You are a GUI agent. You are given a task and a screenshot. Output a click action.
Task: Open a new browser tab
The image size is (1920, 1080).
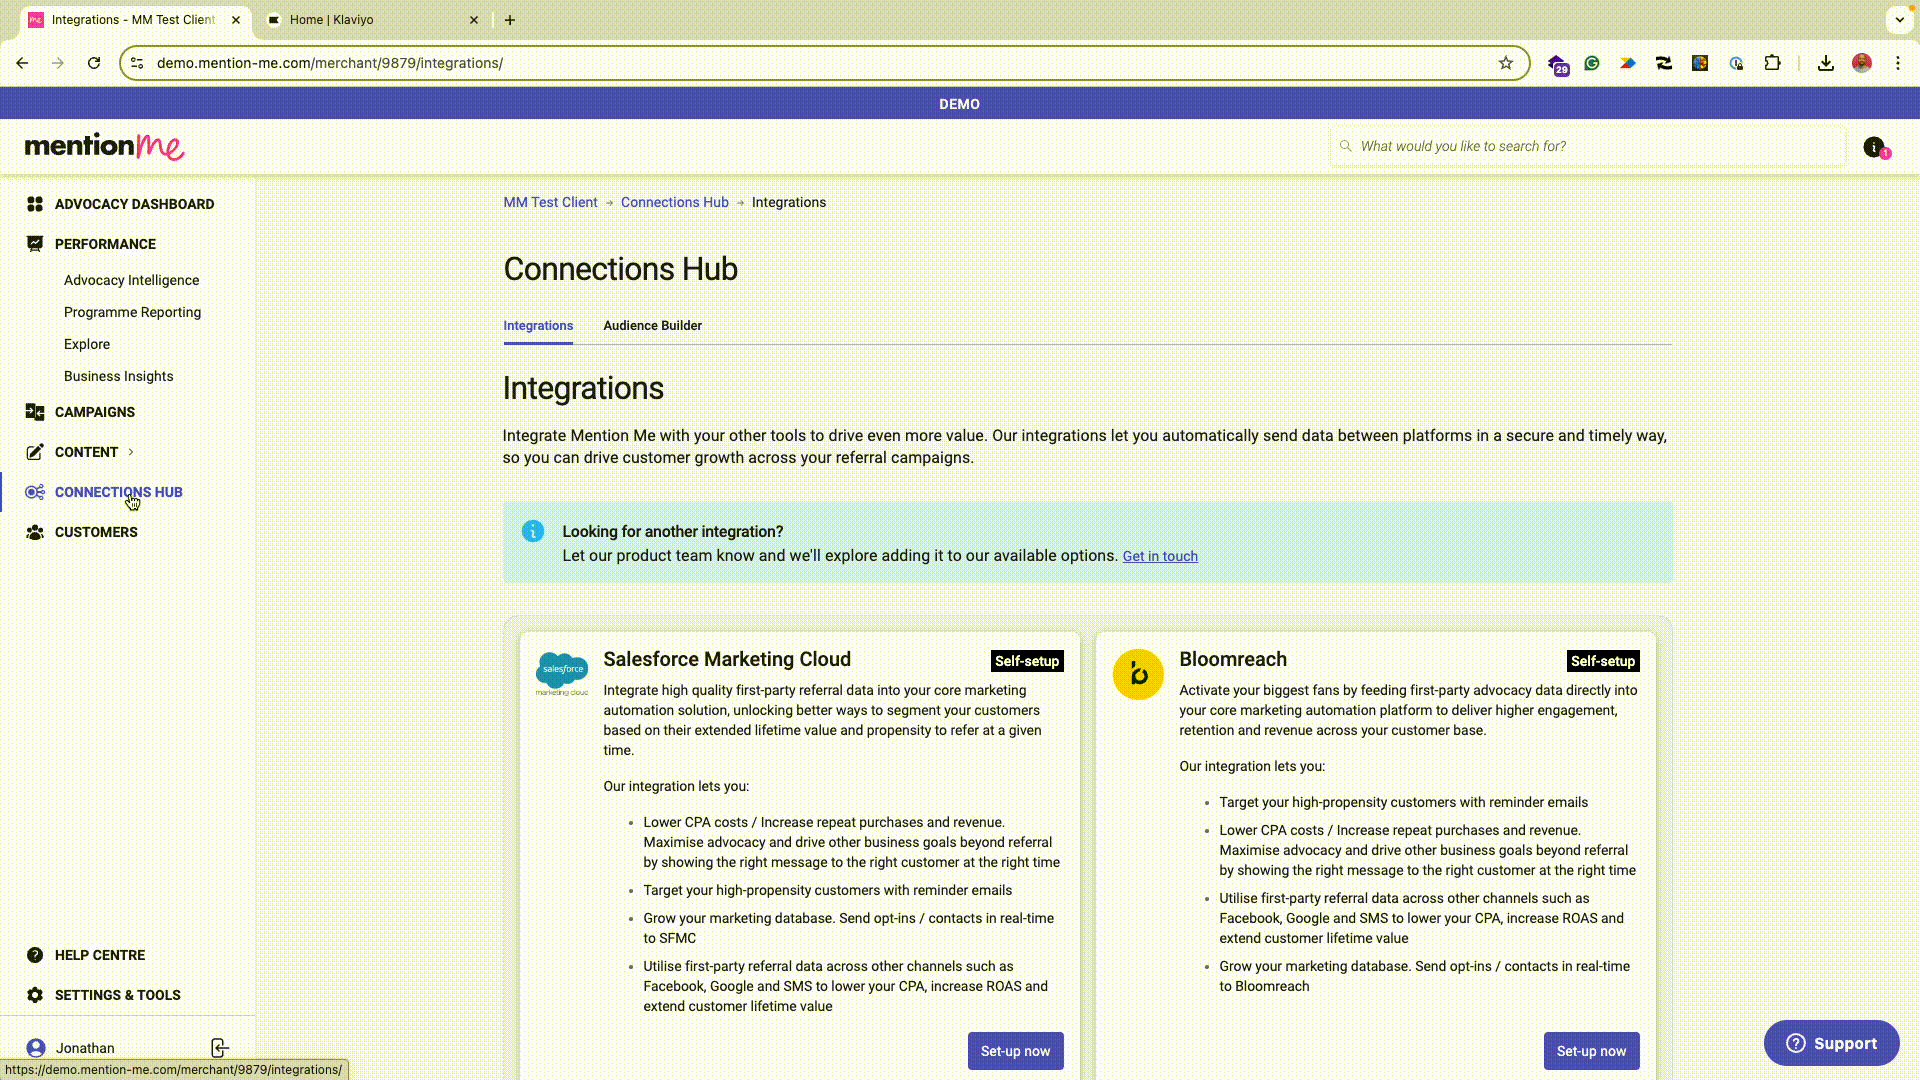[510, 20]
